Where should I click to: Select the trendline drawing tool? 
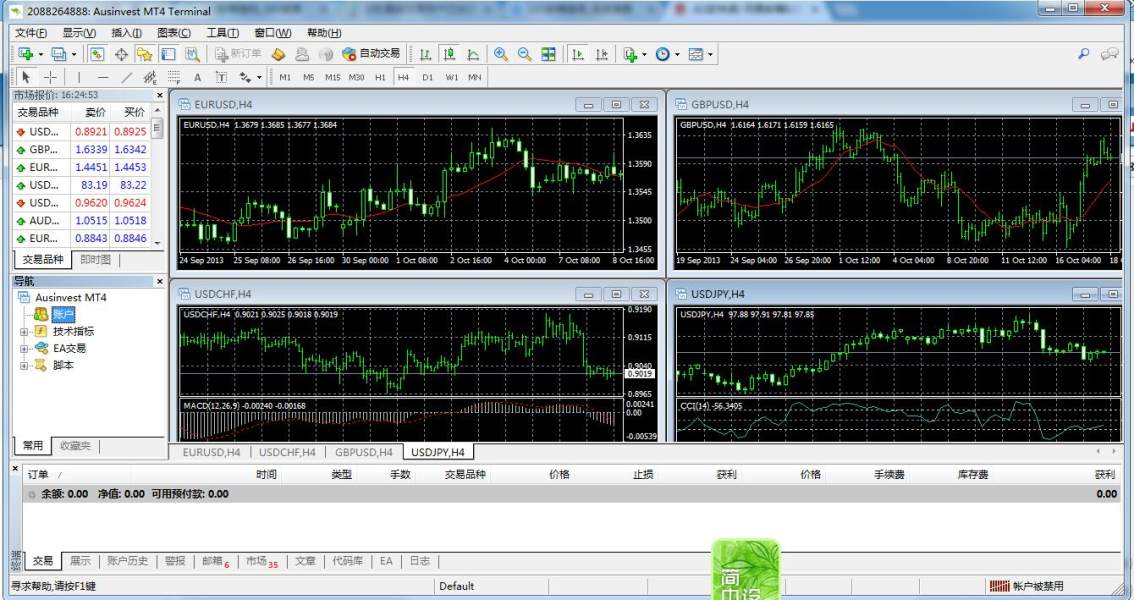pyautogui.click(x=126, y=77)
